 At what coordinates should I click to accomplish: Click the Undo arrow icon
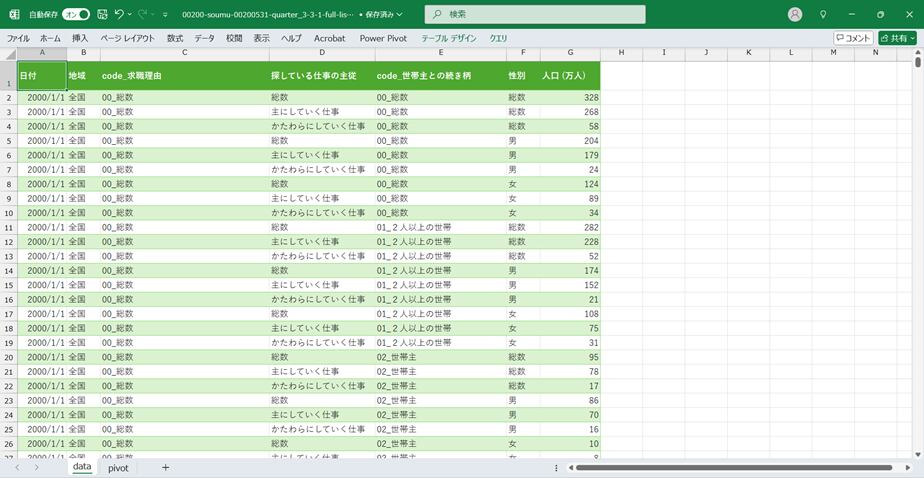[119, 15]
